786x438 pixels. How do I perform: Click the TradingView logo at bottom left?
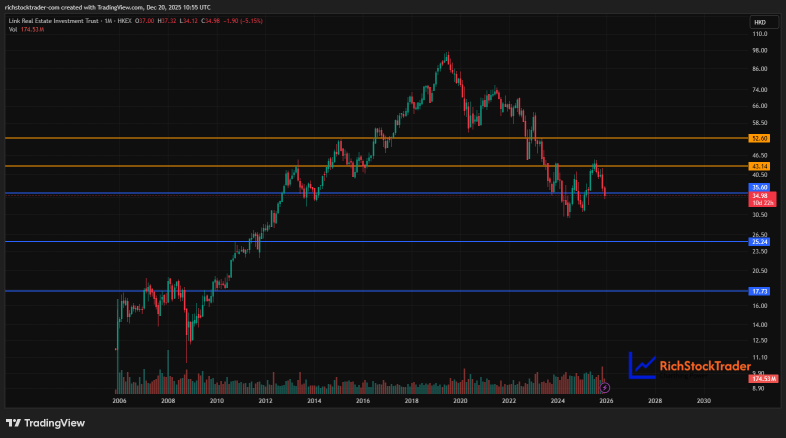tap(45, 423)
